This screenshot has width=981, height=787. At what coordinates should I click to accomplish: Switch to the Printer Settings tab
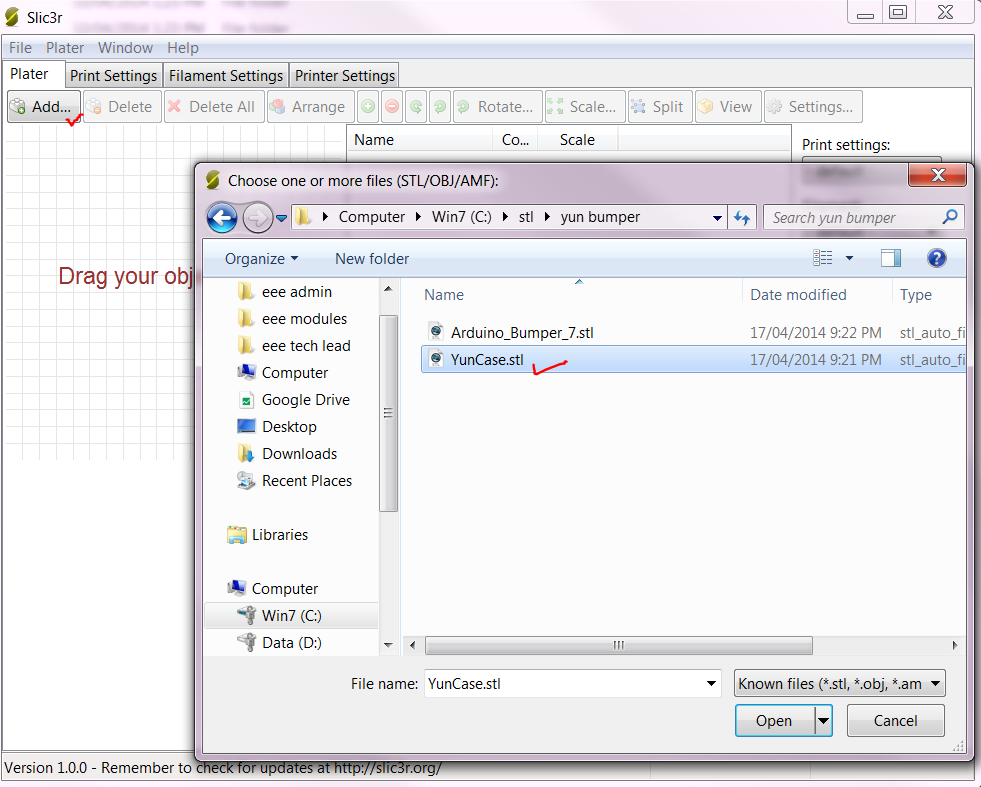pyautogui.click(x=345, y=76)
